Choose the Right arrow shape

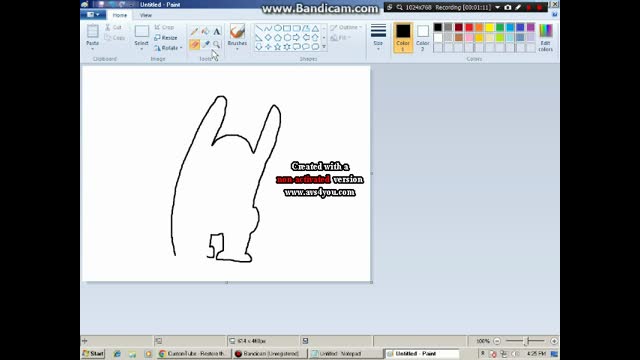[296, 38]
